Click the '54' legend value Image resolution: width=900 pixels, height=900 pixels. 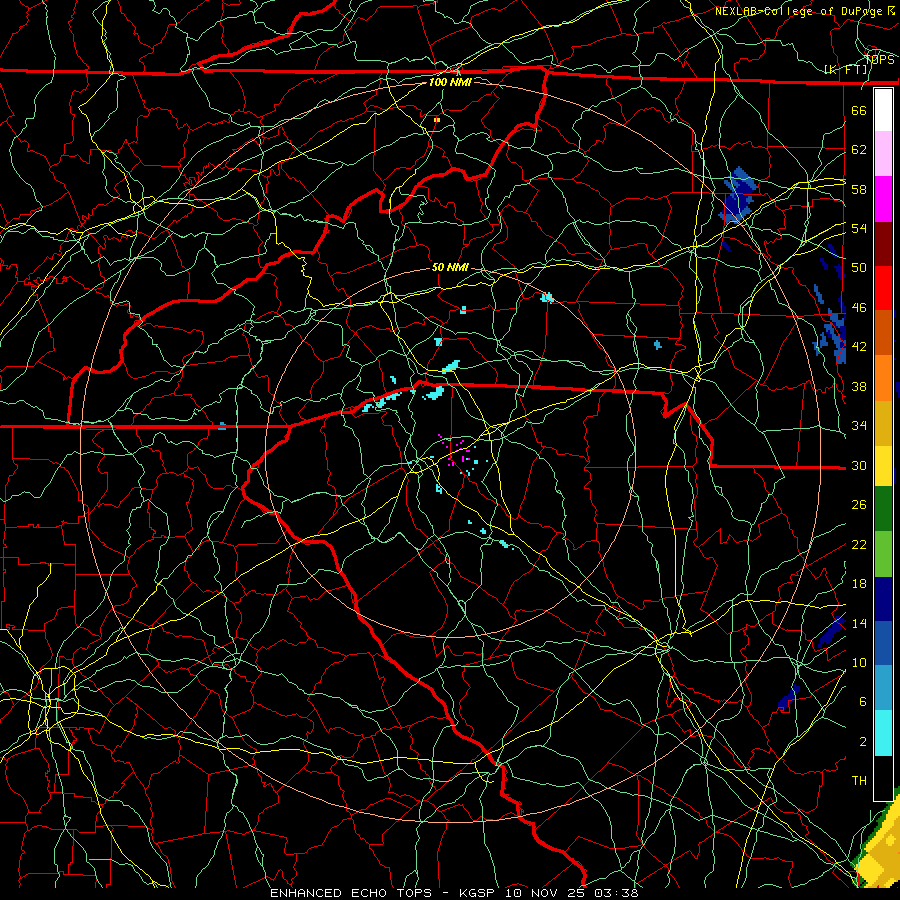point(859,228)
